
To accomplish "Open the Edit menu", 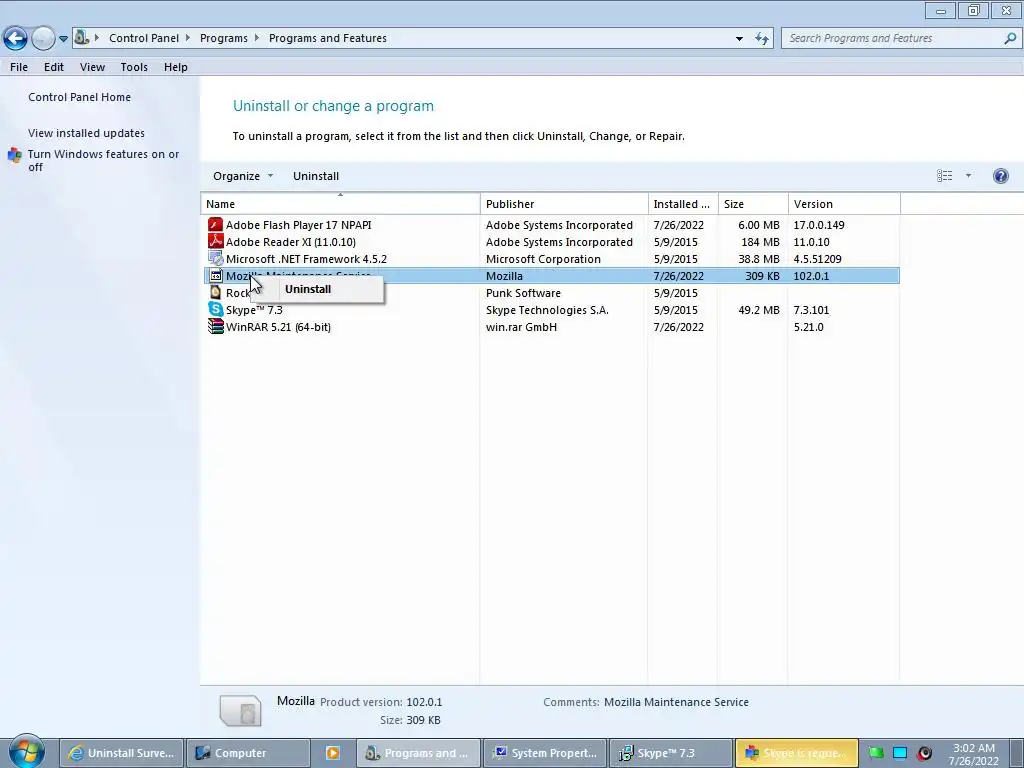I will 54,67.
